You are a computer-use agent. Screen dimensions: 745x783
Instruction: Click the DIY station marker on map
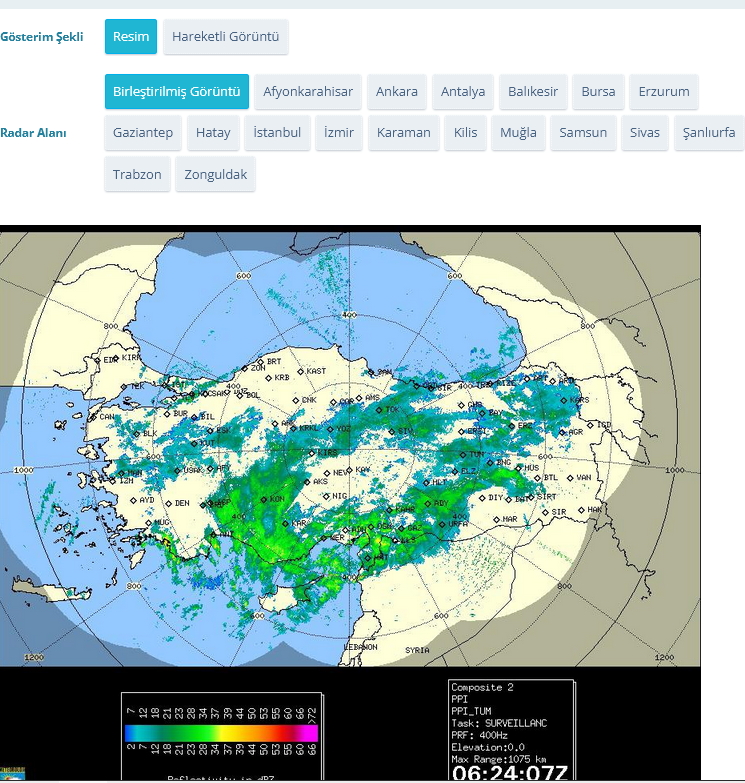point(482,498)
